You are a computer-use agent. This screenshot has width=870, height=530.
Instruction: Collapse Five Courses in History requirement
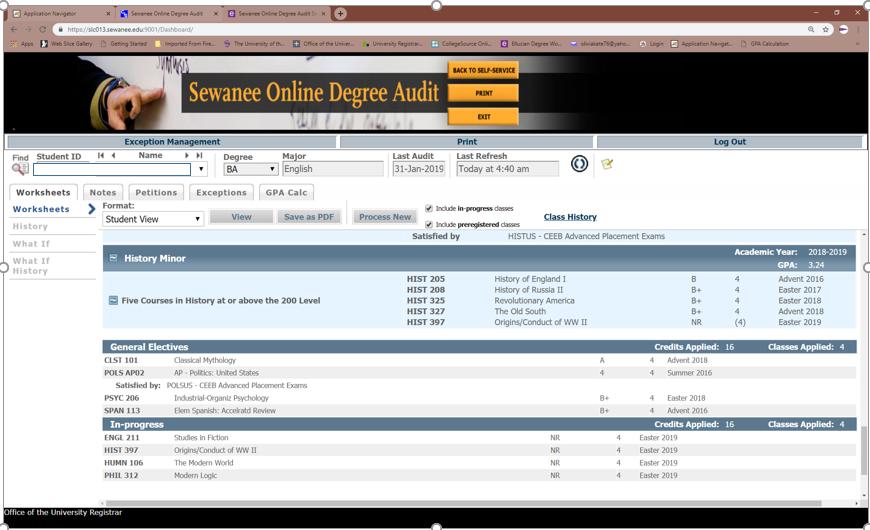[x=113, y=300]
